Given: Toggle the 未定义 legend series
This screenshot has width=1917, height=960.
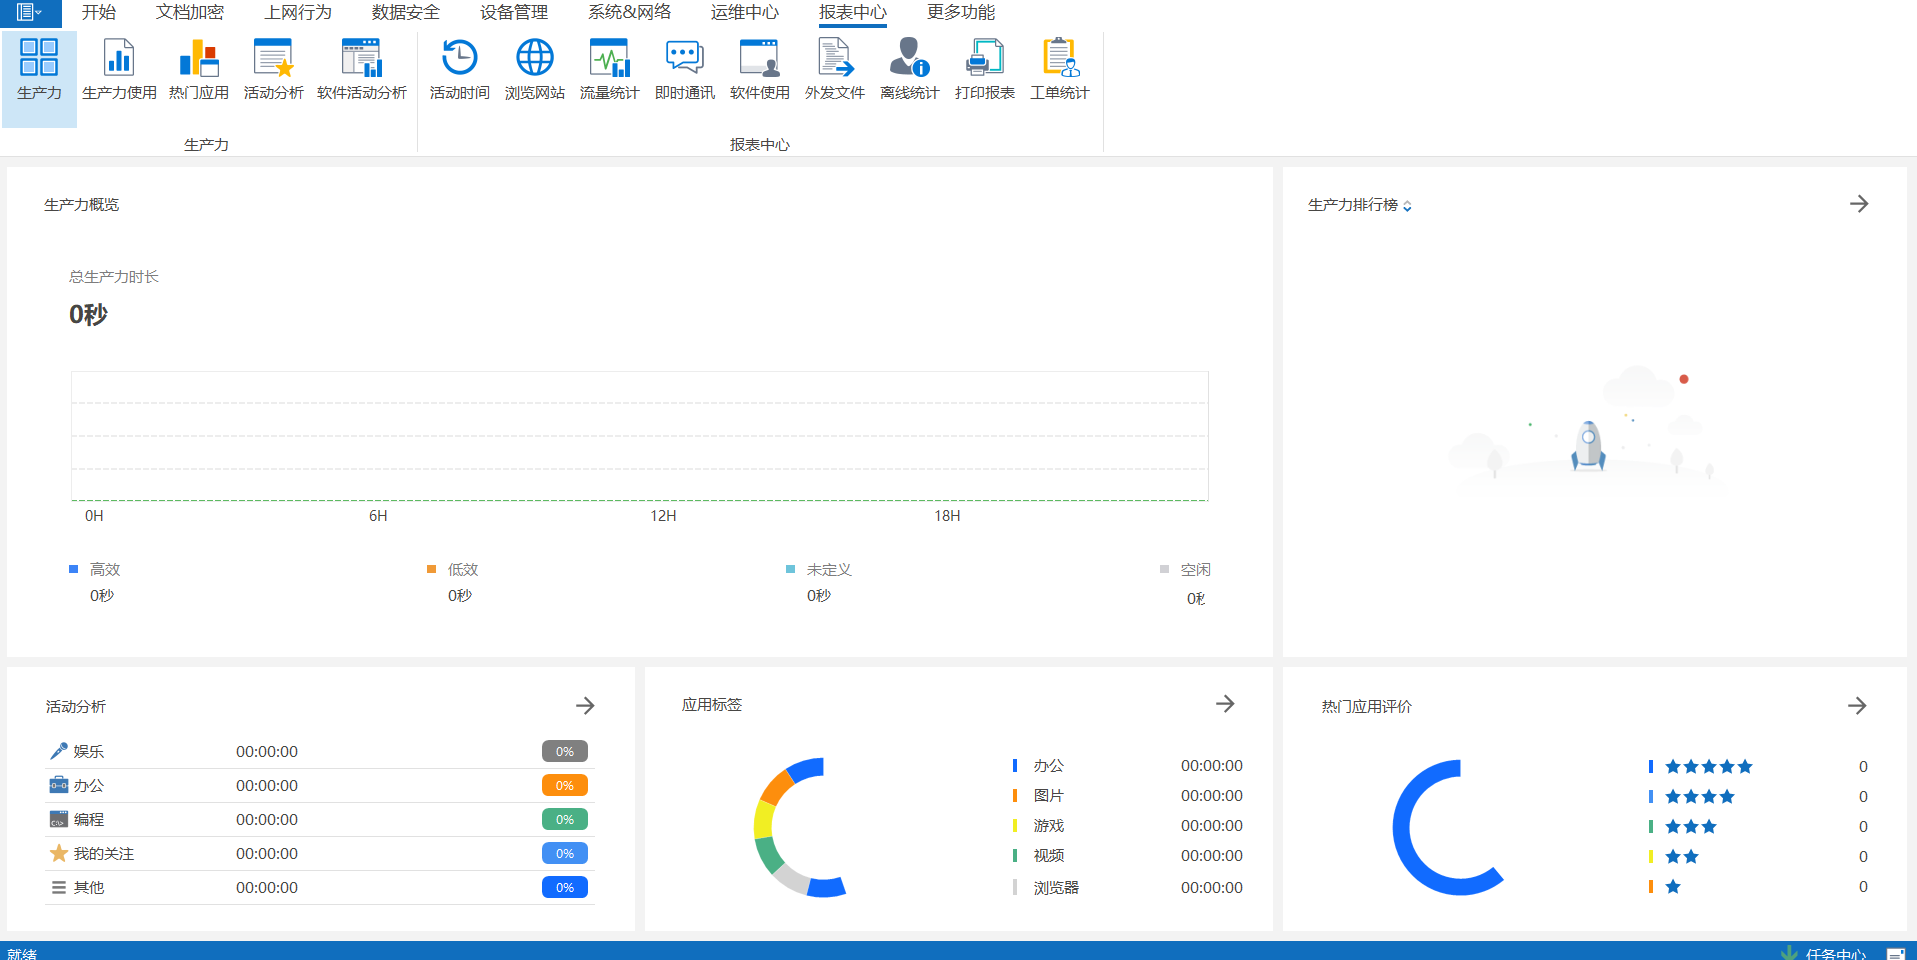Looking at the screenshot, I should click(x=819, y=569).
